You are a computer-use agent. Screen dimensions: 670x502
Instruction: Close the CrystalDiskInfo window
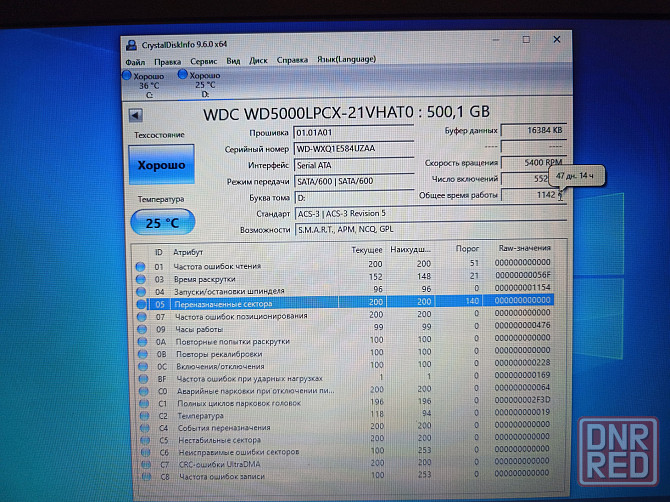pyautogui.click(x=557, y=39)
